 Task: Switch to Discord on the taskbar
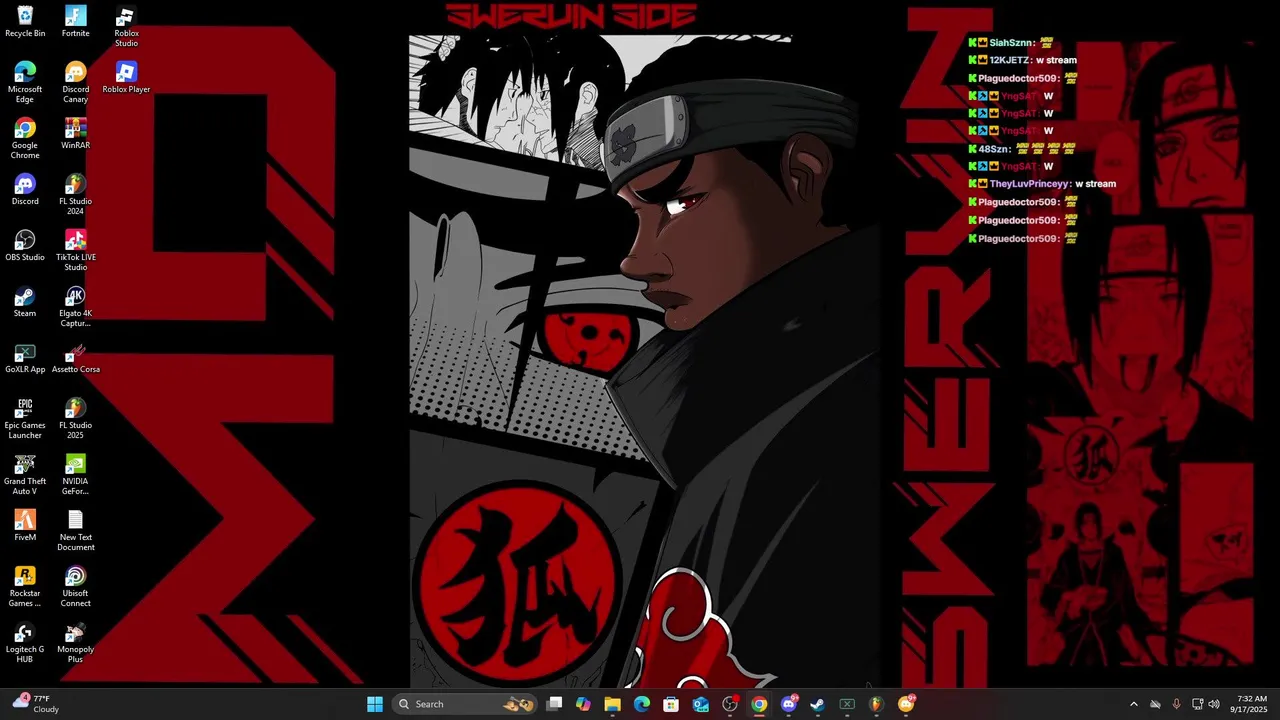tap(789, 704)
